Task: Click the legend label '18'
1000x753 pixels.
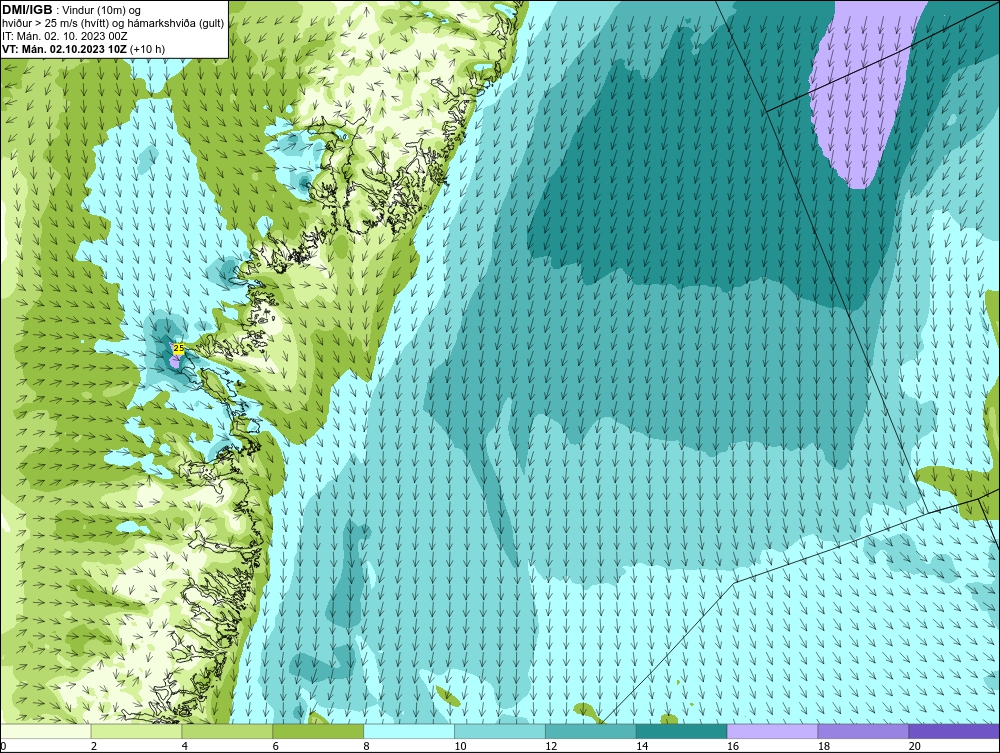Action: (x=823, y=746)
